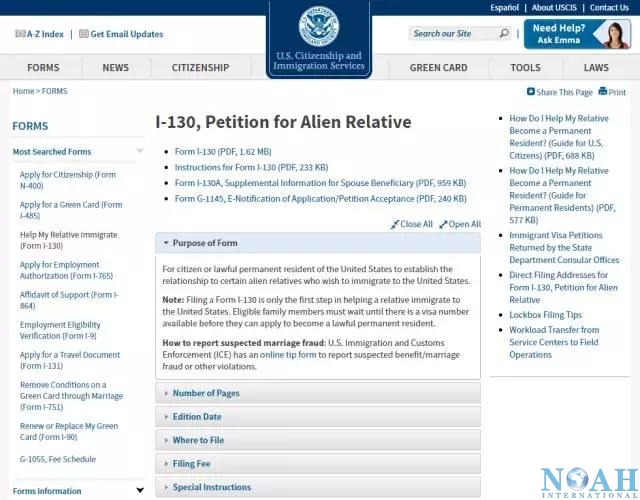Viewport: 640px width, 500px height.
Task: Open Apply for Citizenship (Form N-400)
Action: point(68,180)
